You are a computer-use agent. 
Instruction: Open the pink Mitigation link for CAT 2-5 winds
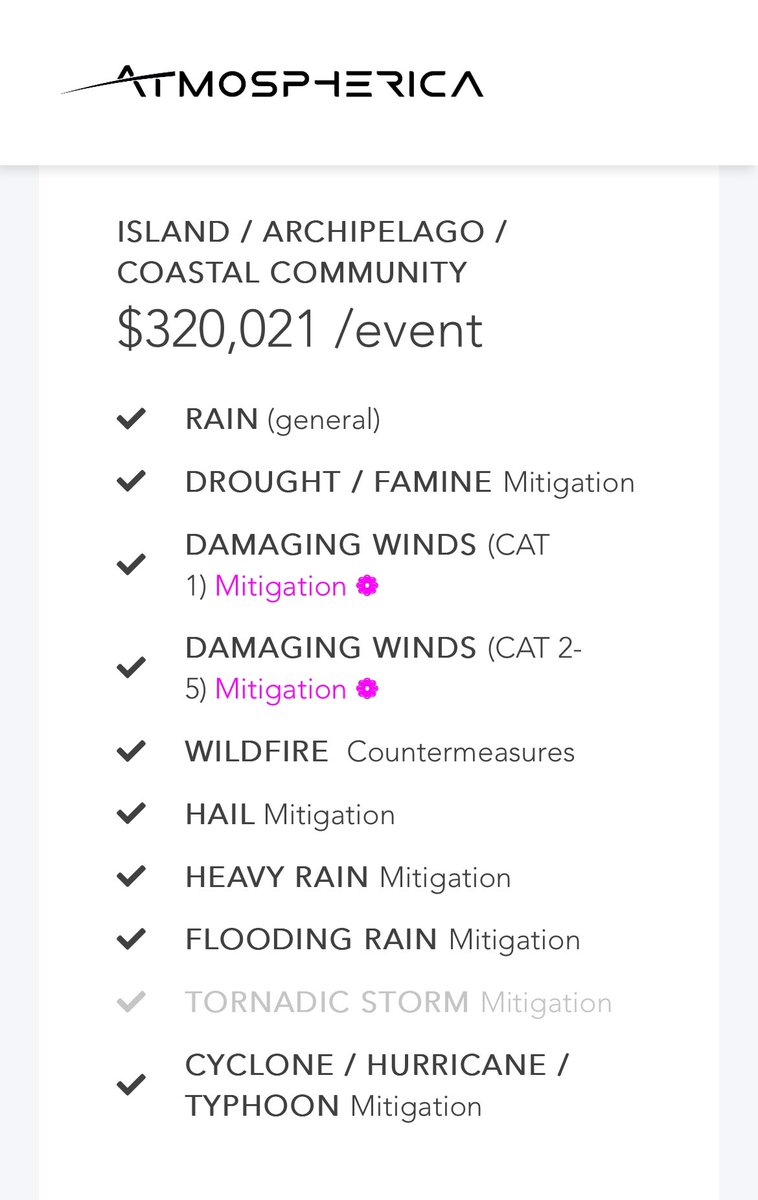pos(280,690)
